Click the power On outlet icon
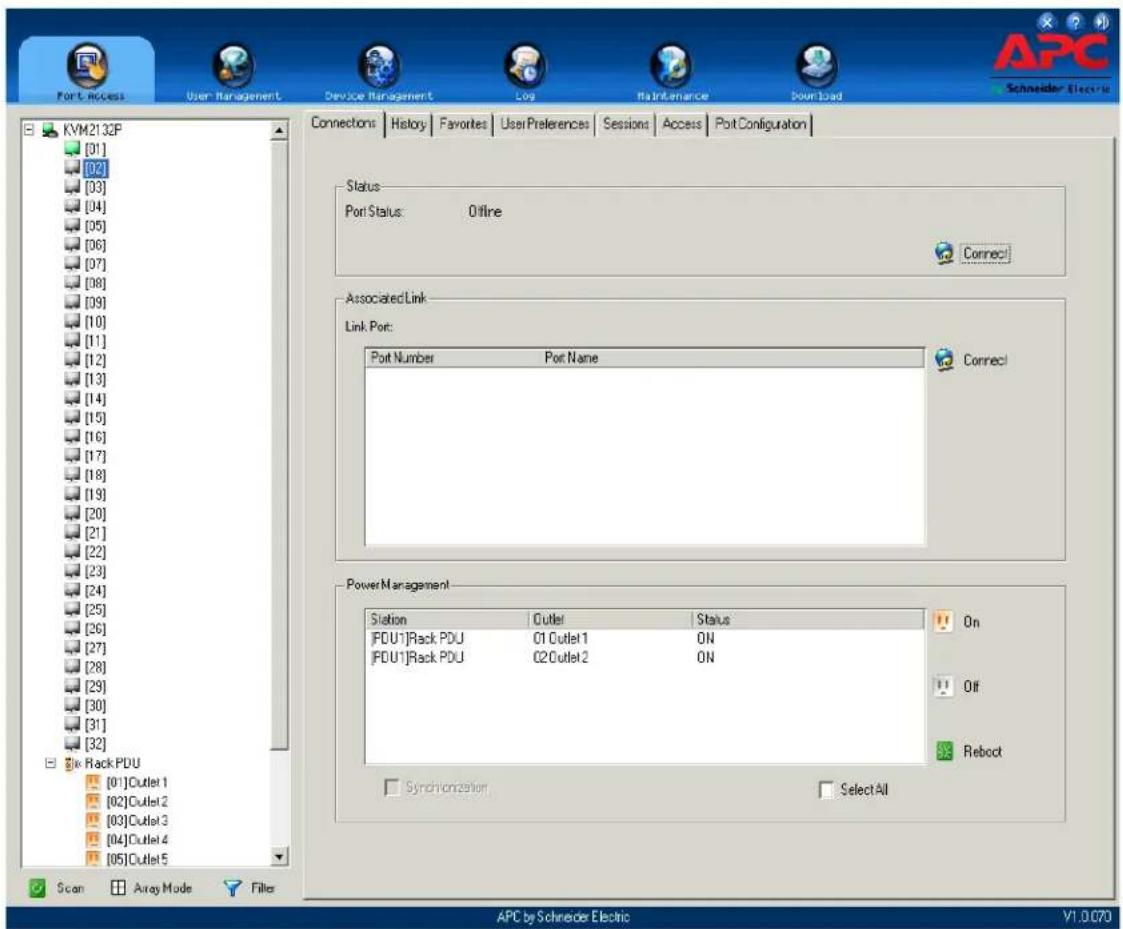The width and height of the screenshot is (1123, 929). pos(943,621)
